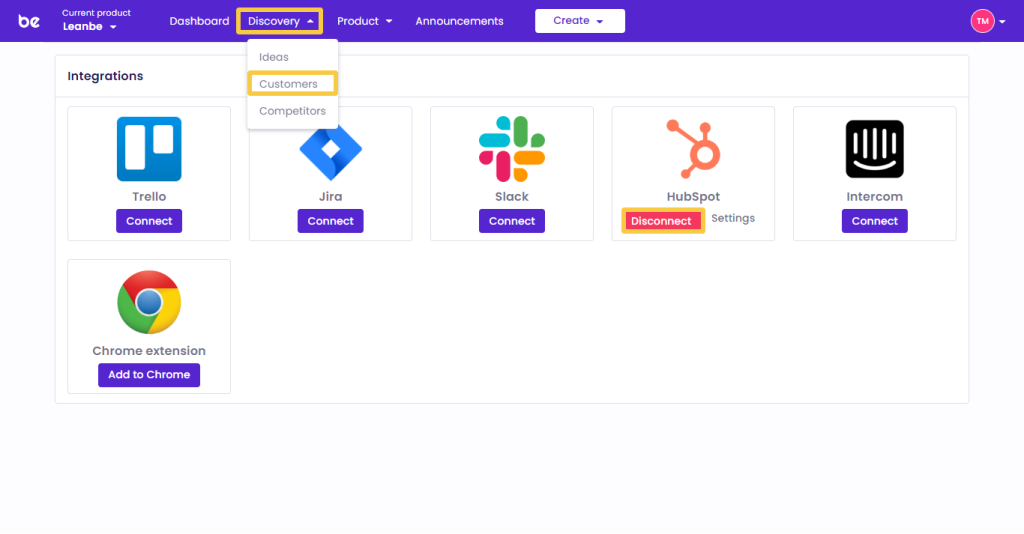The image size is (1024, 534).
Task: Select Customers from Discovery menu
Action: point(289,84)
